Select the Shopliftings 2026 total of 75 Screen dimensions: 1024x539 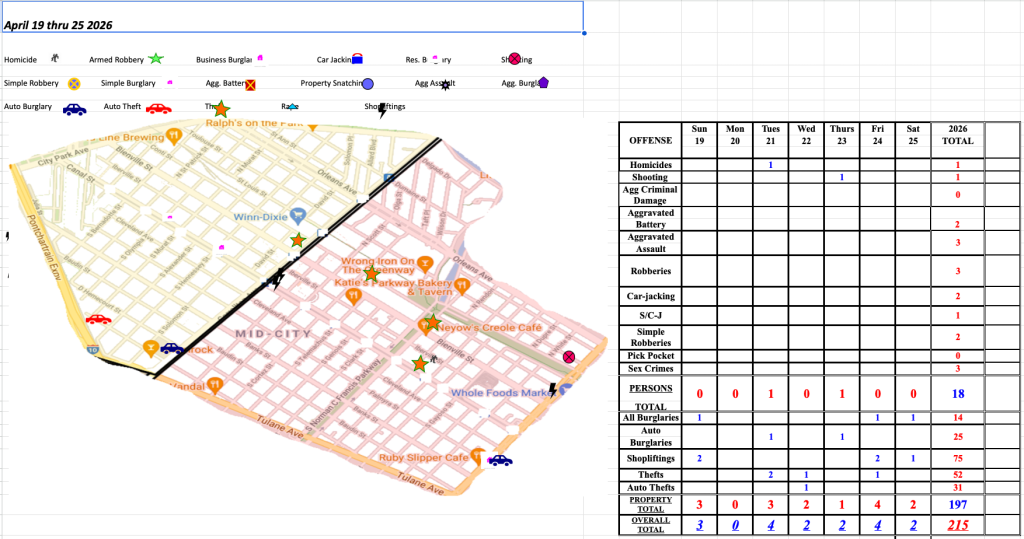(957, 458)
